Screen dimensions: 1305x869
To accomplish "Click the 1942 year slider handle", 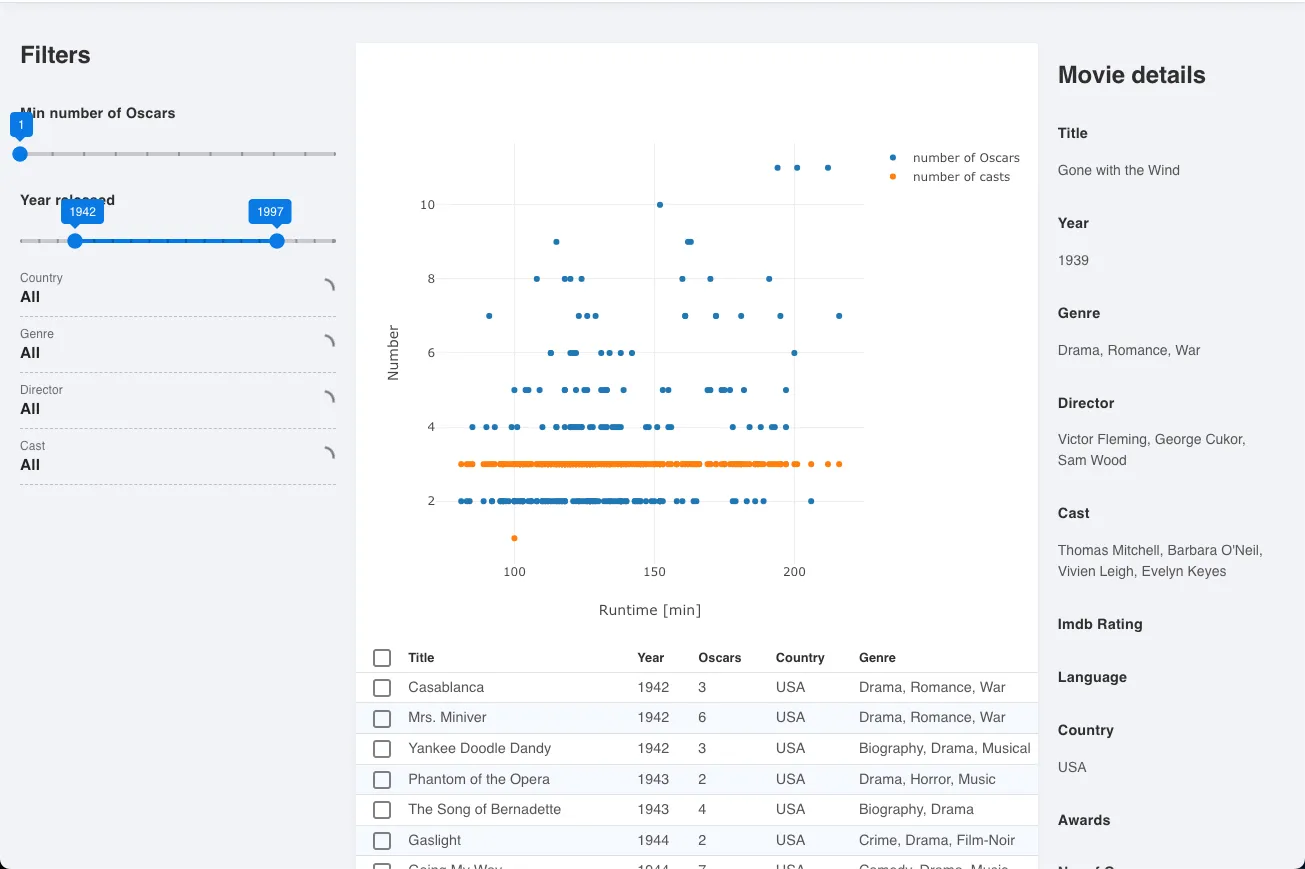I will pyautogui.click(x=75, y=241).
